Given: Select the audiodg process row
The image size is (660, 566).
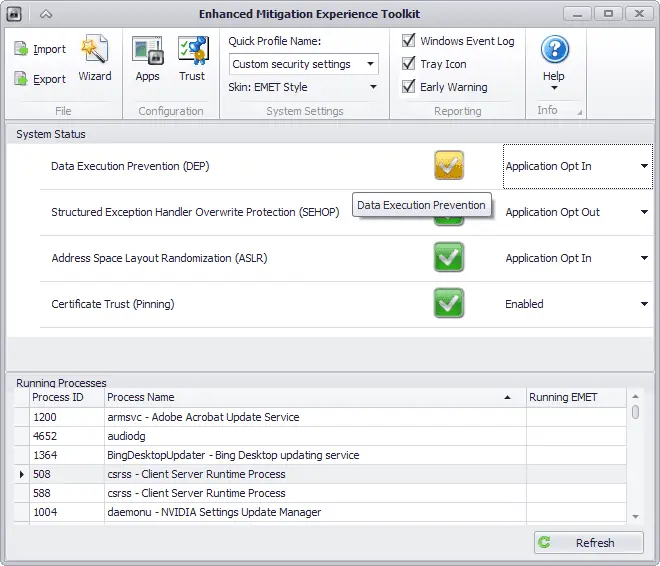Looking at the screenshot, I should (315, 436).
